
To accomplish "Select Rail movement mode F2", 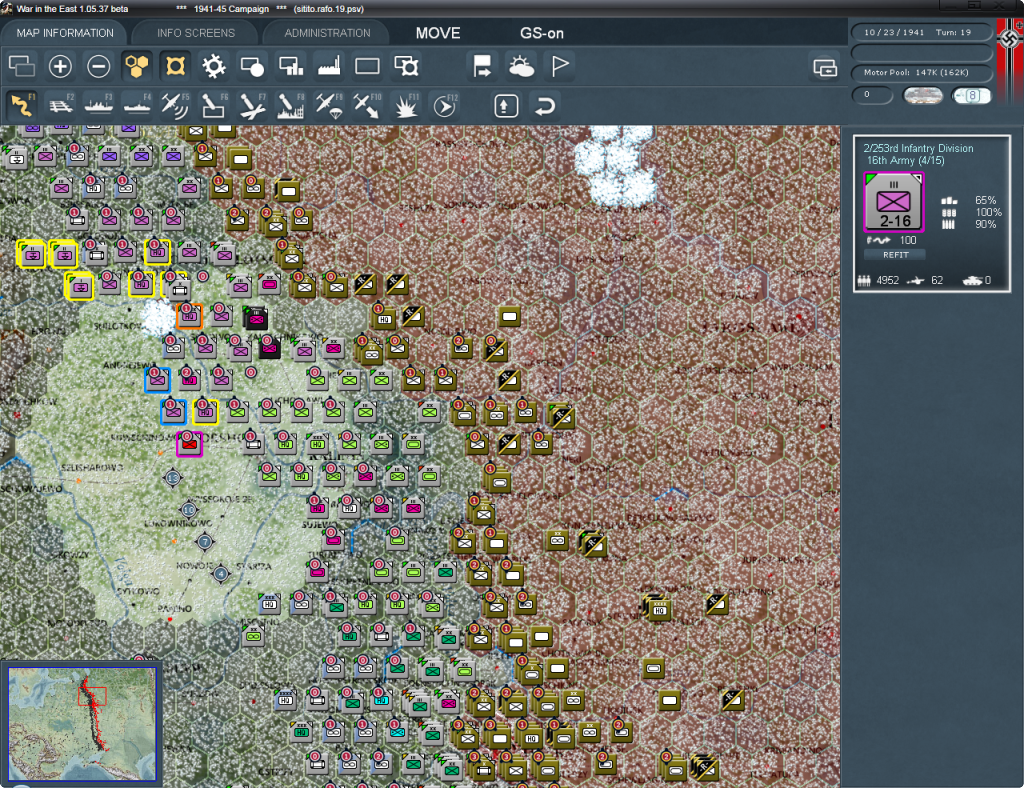I will (x=61, y=105).
